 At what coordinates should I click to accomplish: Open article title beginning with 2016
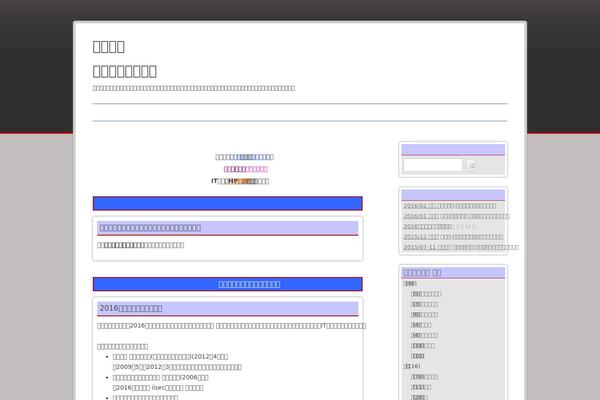coord(131,308)
